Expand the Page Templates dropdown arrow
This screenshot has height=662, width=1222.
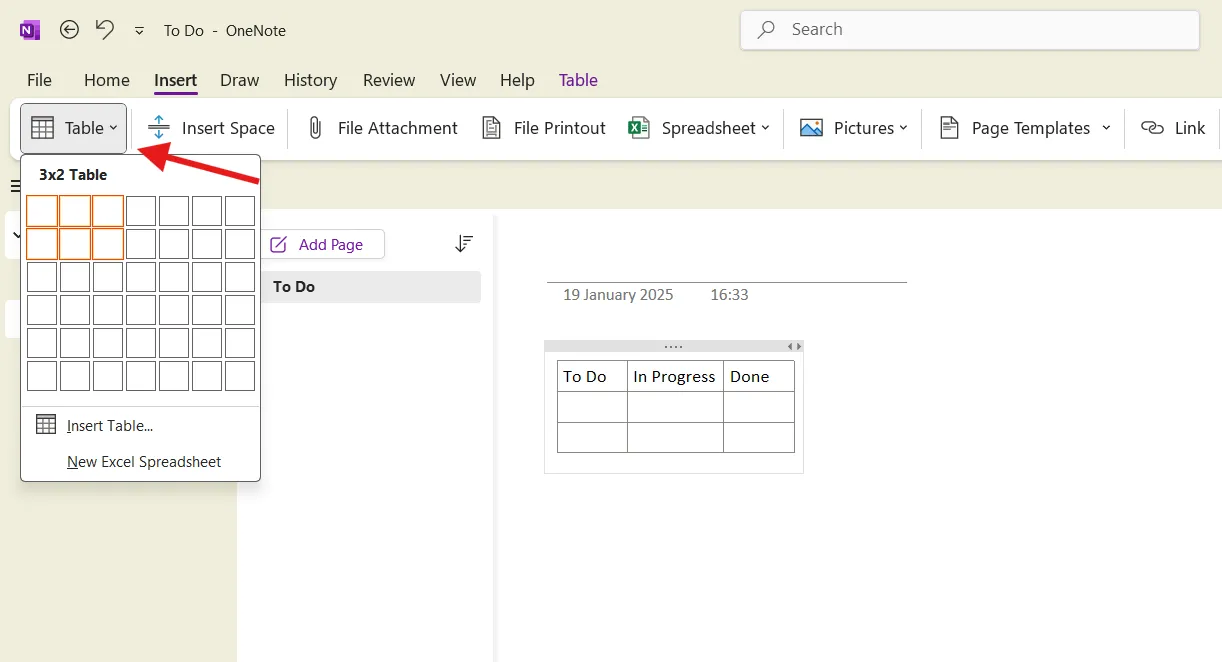tap(1106, 128)
